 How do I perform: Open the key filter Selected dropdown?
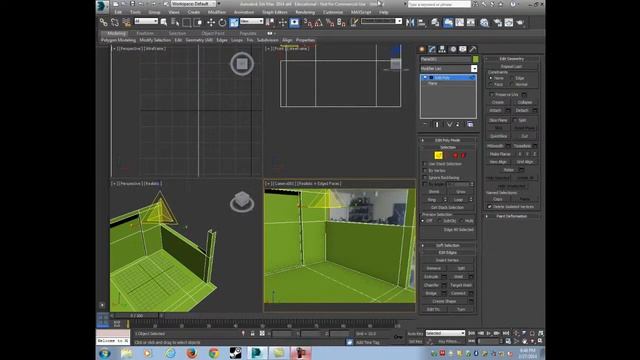tap(445, 333)
